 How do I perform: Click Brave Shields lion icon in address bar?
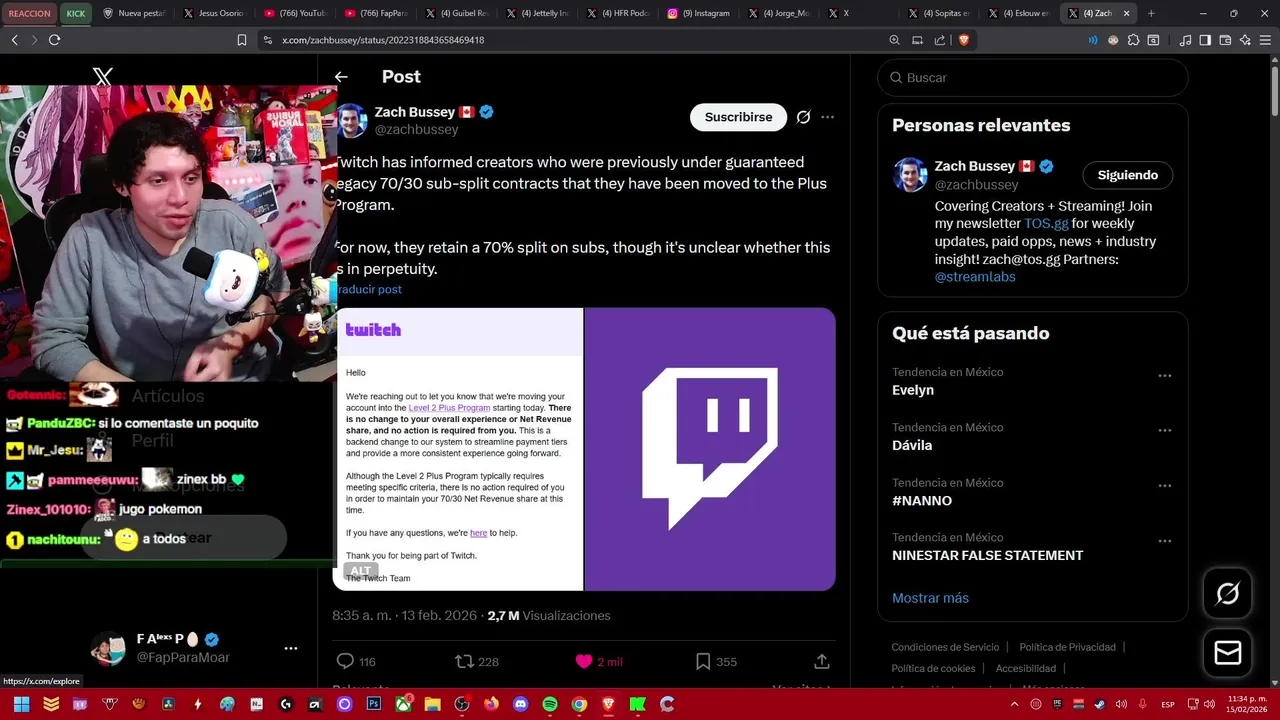(x=964, y=40)
